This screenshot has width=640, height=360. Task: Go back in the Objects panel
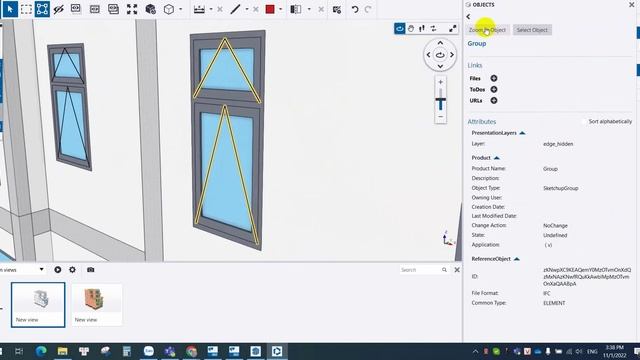coord(468,17)
